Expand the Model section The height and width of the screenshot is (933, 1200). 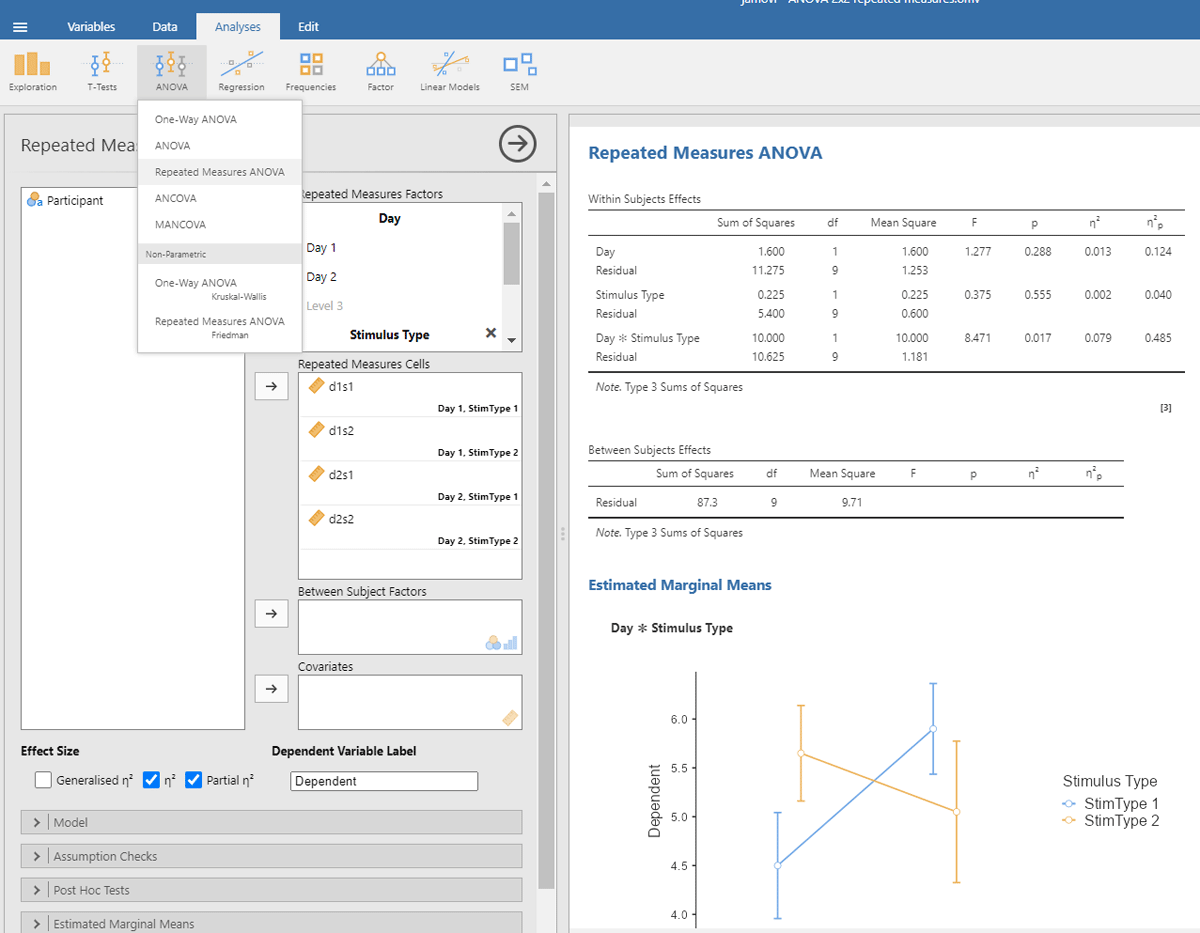coord(271,822)
